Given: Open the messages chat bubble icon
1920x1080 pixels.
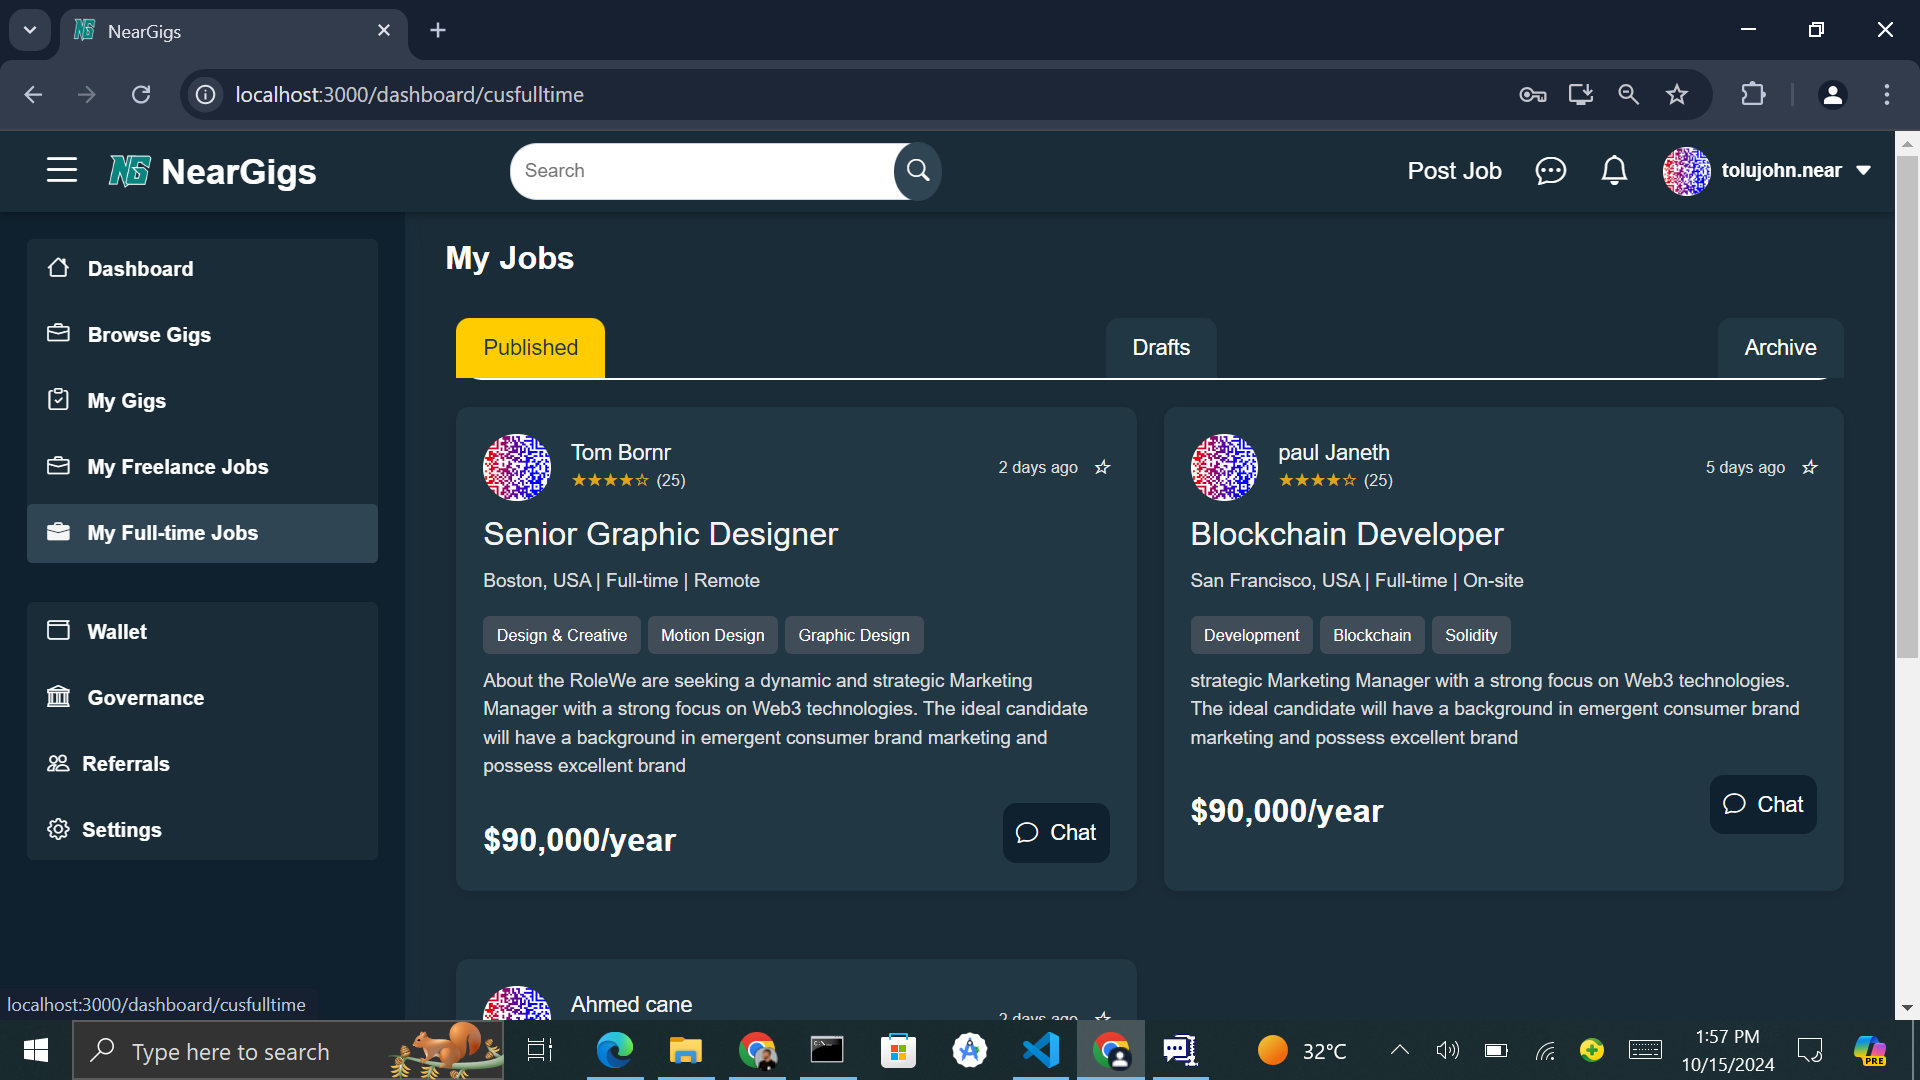Looking at the screenshot, I should click(x=1550, y=171).
